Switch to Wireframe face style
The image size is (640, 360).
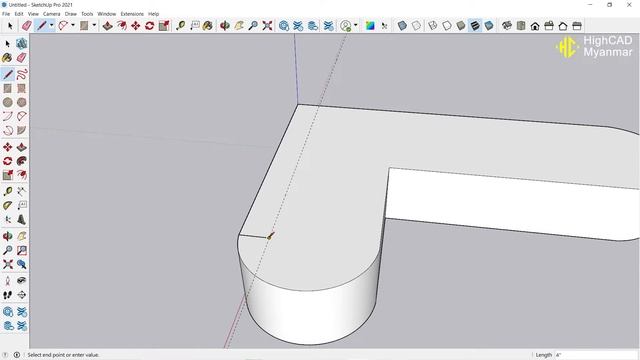coord(433,26)
